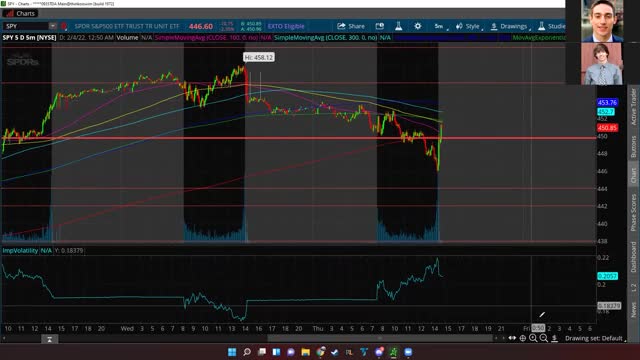Open Chrome from the taskbar

click(320, 352)
